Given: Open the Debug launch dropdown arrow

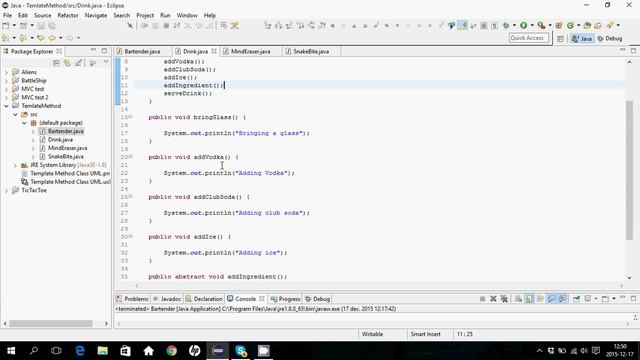Looking at the screenshot, I should [x=514, y=25].
